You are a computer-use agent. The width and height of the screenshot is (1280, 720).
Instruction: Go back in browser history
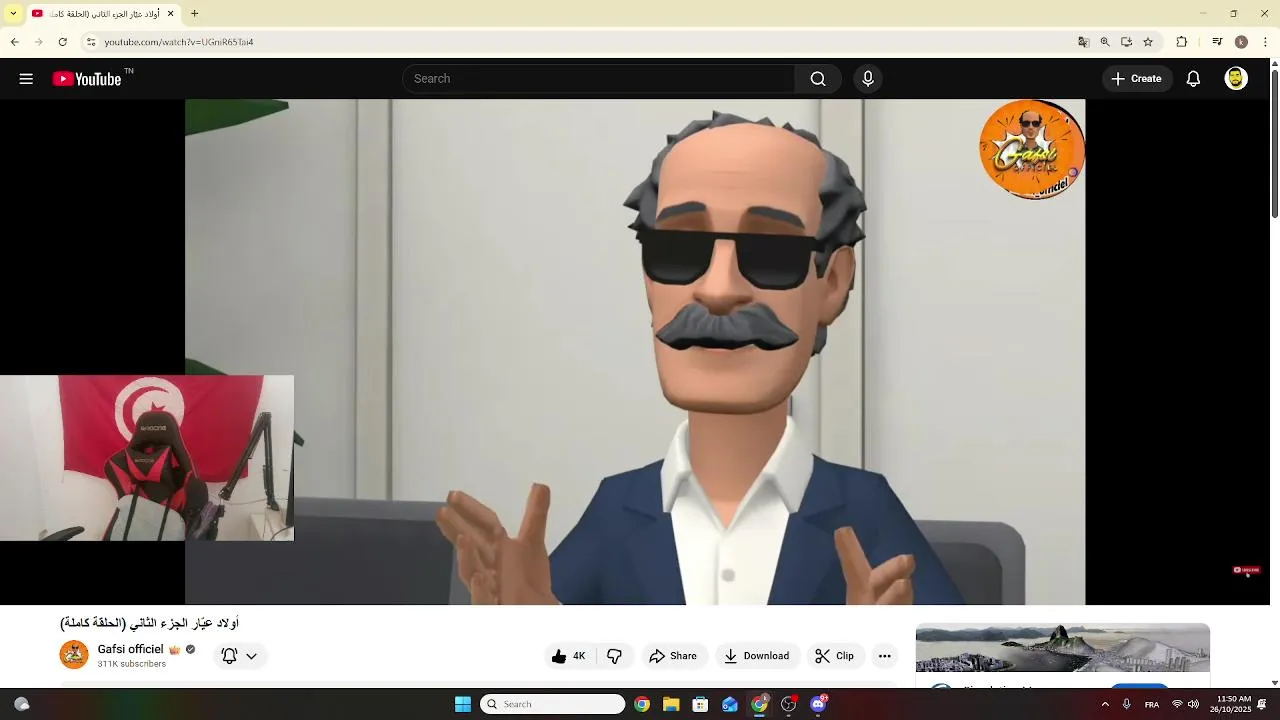pyautogui.click(x=14, y=42)
